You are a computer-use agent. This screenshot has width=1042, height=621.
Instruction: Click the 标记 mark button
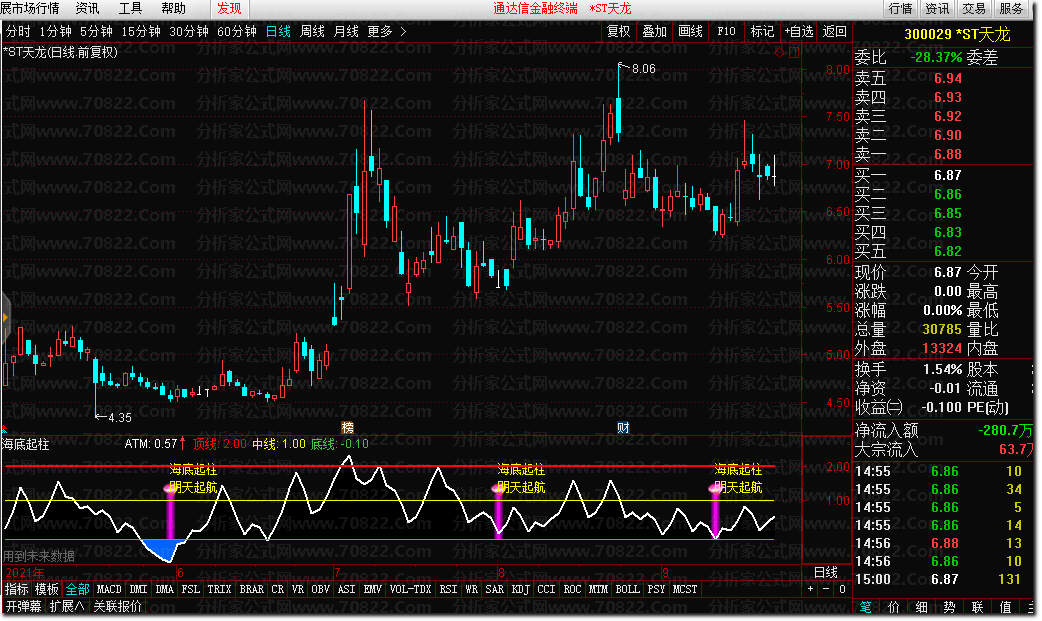click(762, 31)
